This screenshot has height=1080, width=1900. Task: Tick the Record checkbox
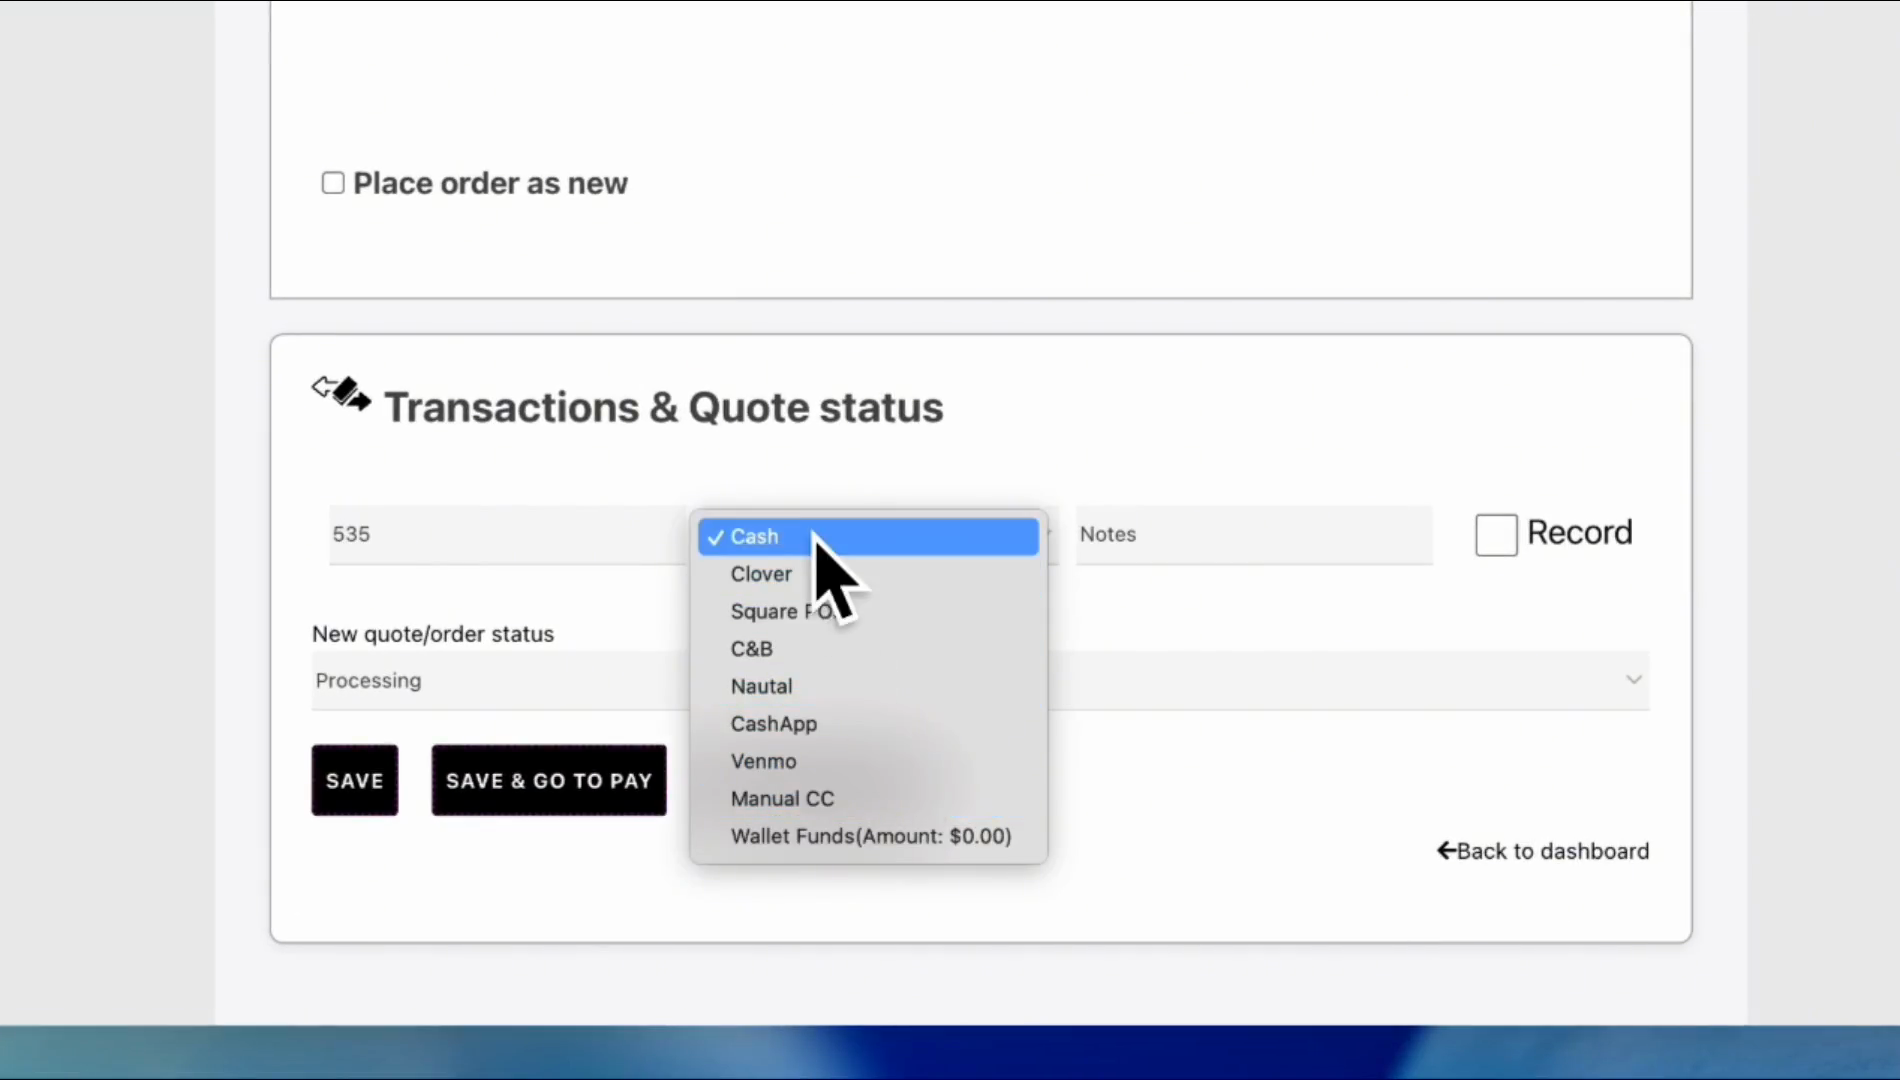(1496, 535)
